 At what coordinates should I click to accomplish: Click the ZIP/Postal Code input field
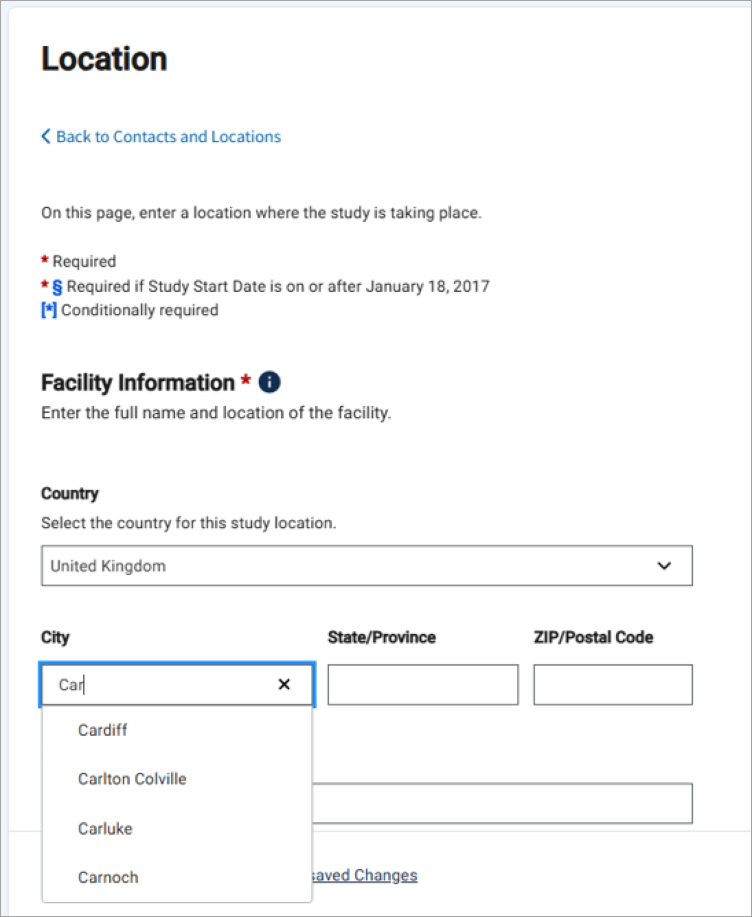click(x=613, y=685)
